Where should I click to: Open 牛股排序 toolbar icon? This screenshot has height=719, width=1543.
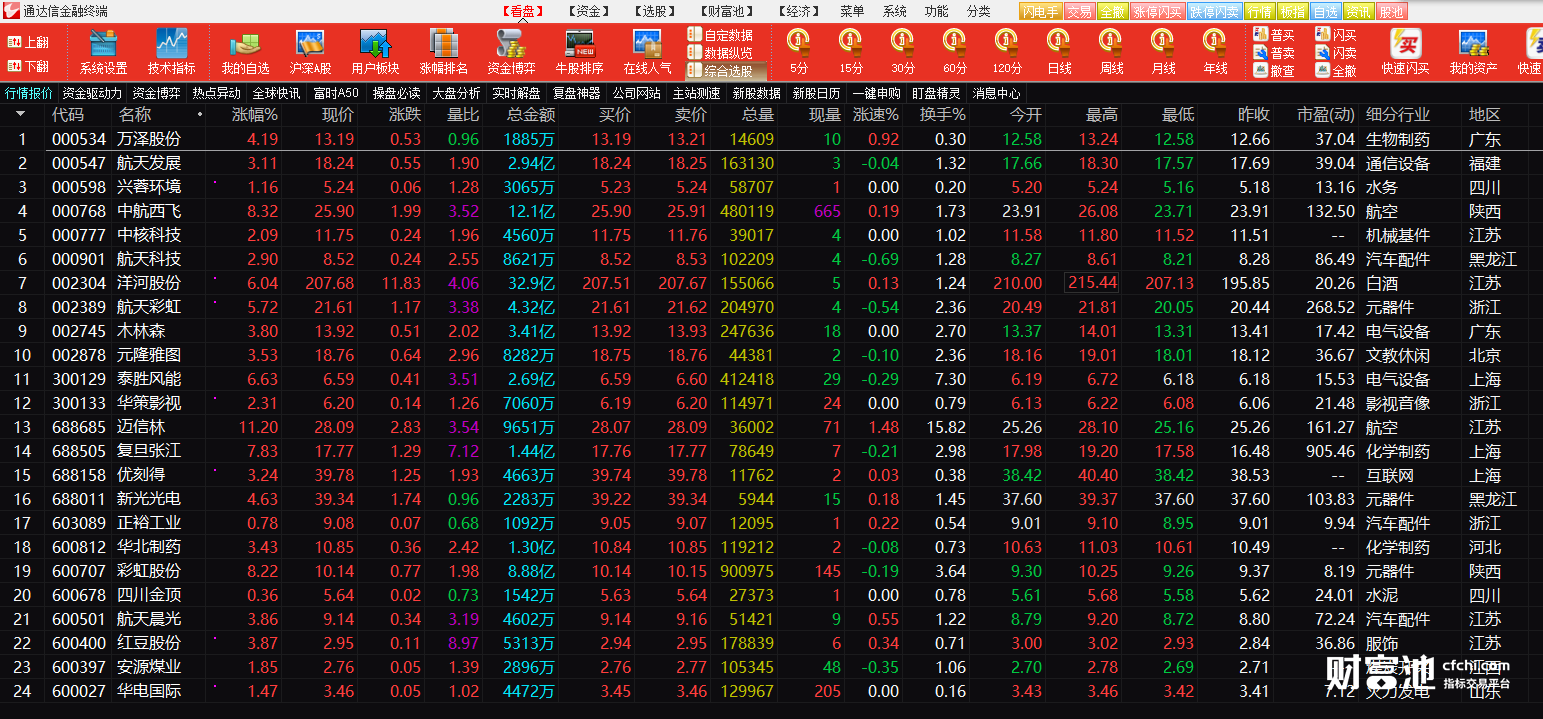click(x=579, y=52)
